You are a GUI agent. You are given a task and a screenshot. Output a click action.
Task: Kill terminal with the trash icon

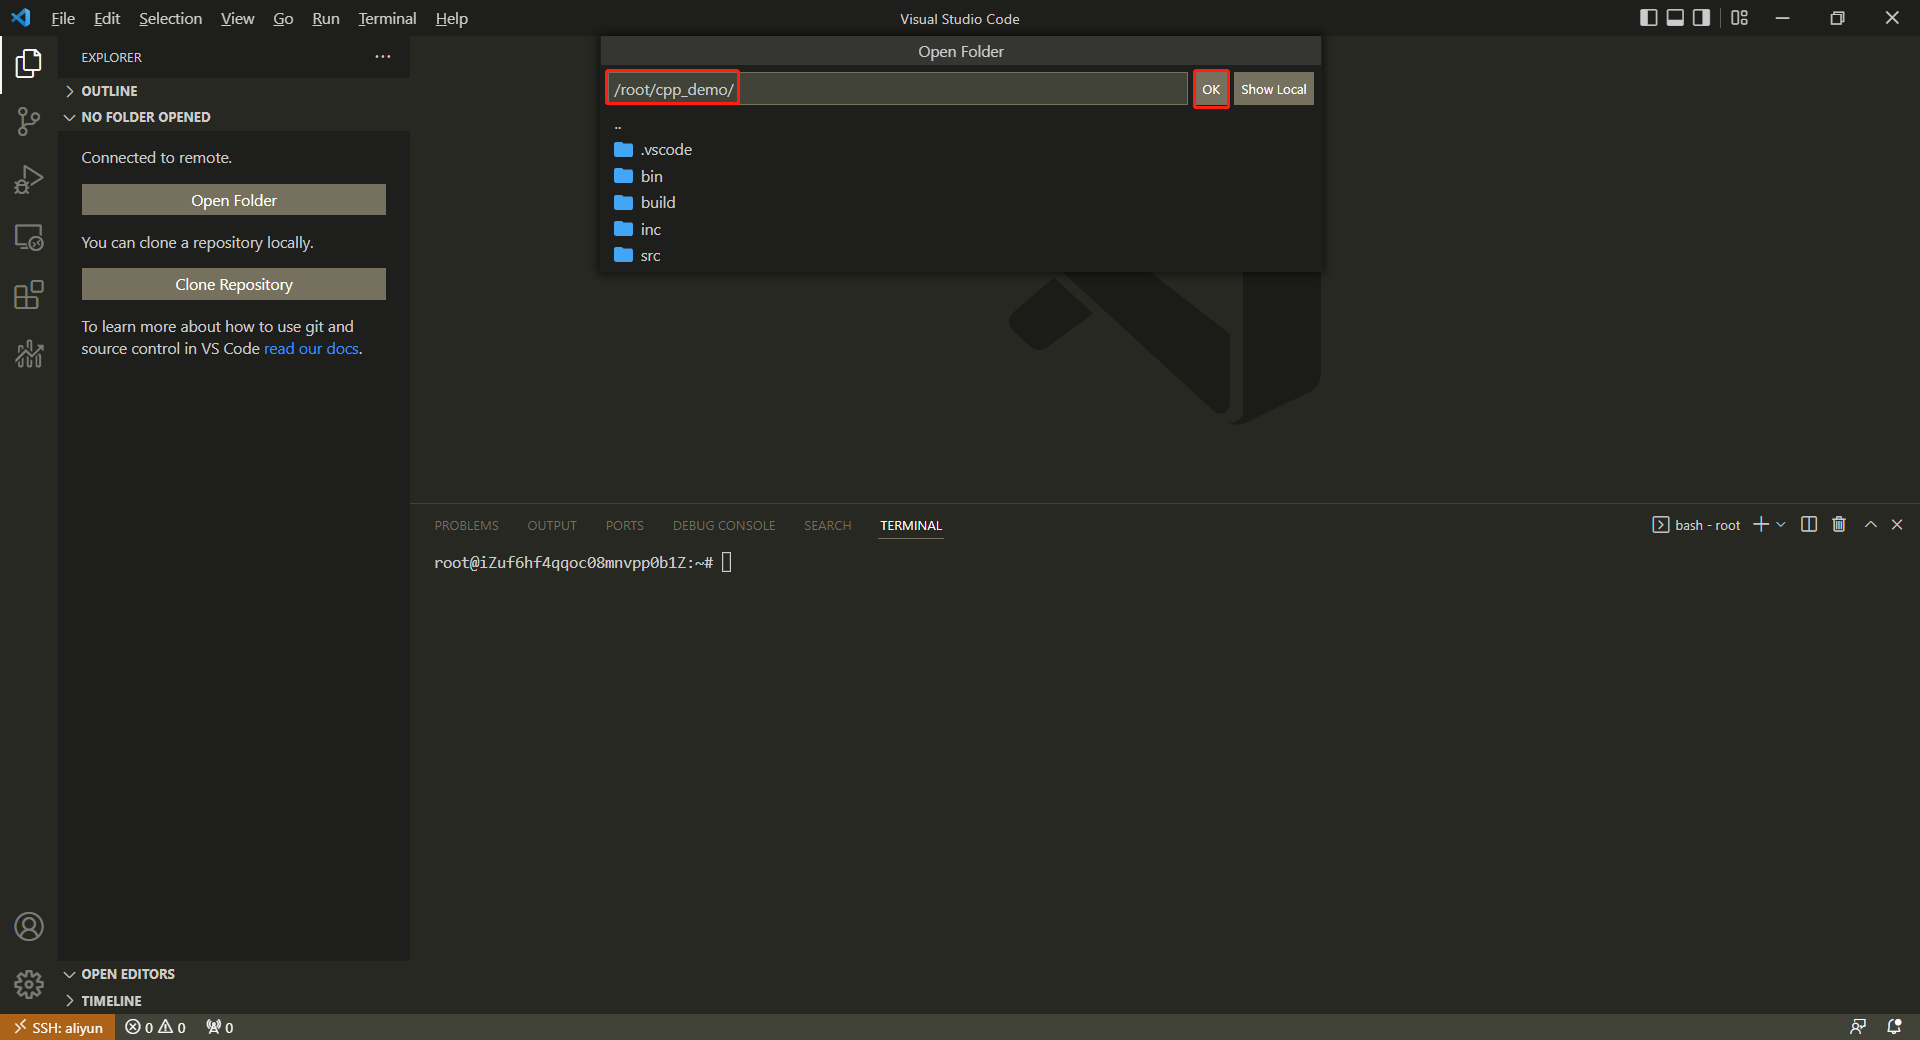point(1838,525)
